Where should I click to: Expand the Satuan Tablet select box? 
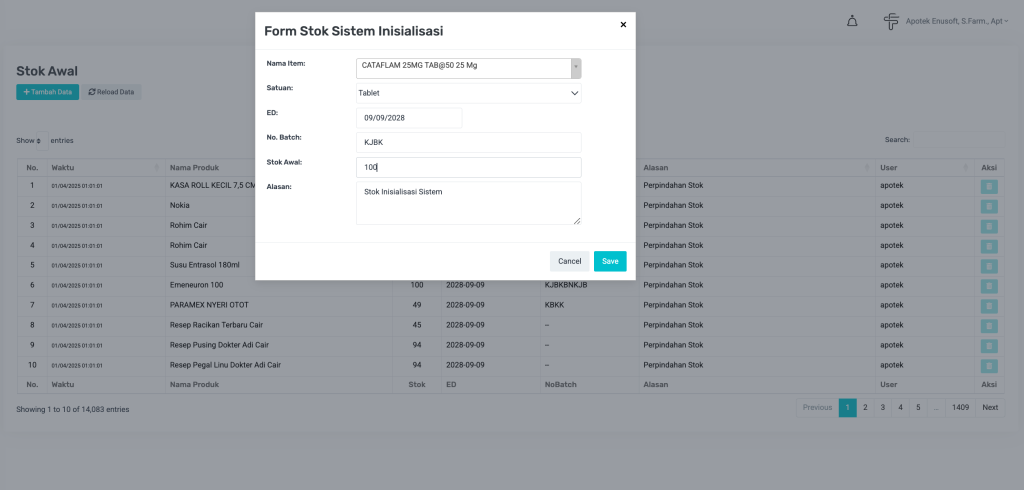tap(468, 93)
